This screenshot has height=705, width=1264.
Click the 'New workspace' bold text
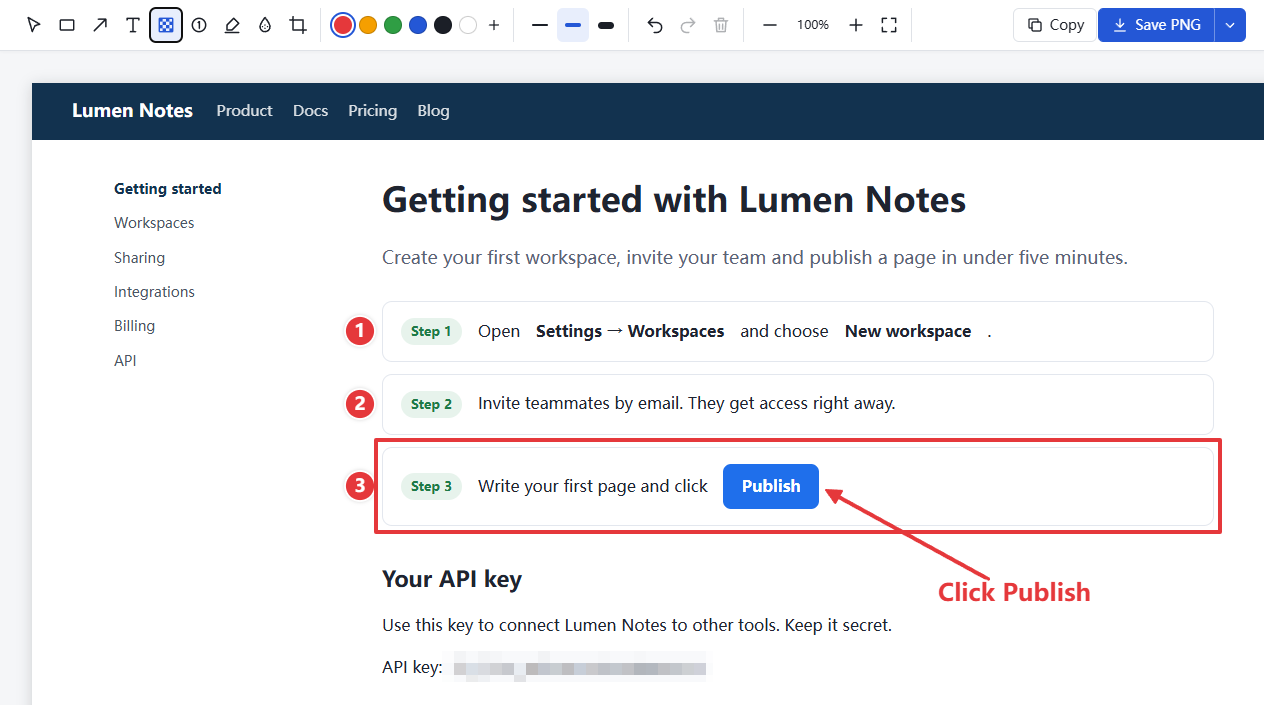click(908, 331)
